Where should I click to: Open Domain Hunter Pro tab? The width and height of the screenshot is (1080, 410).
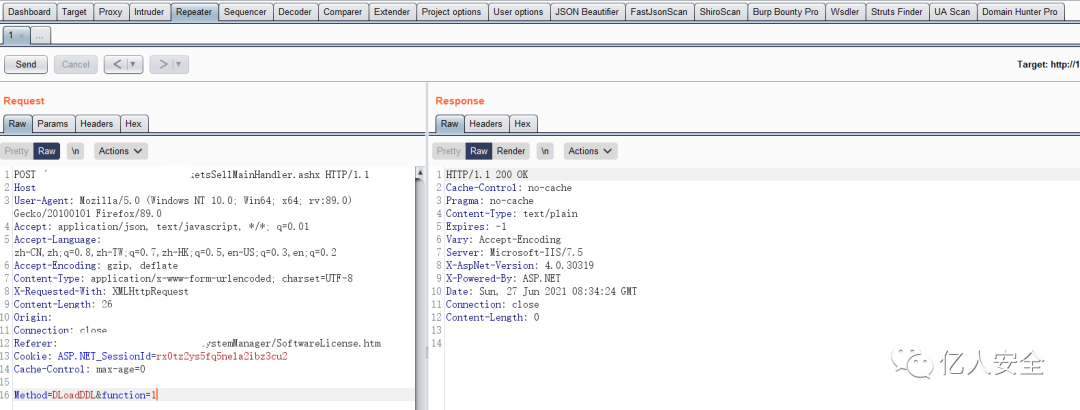pos(1019,12)
